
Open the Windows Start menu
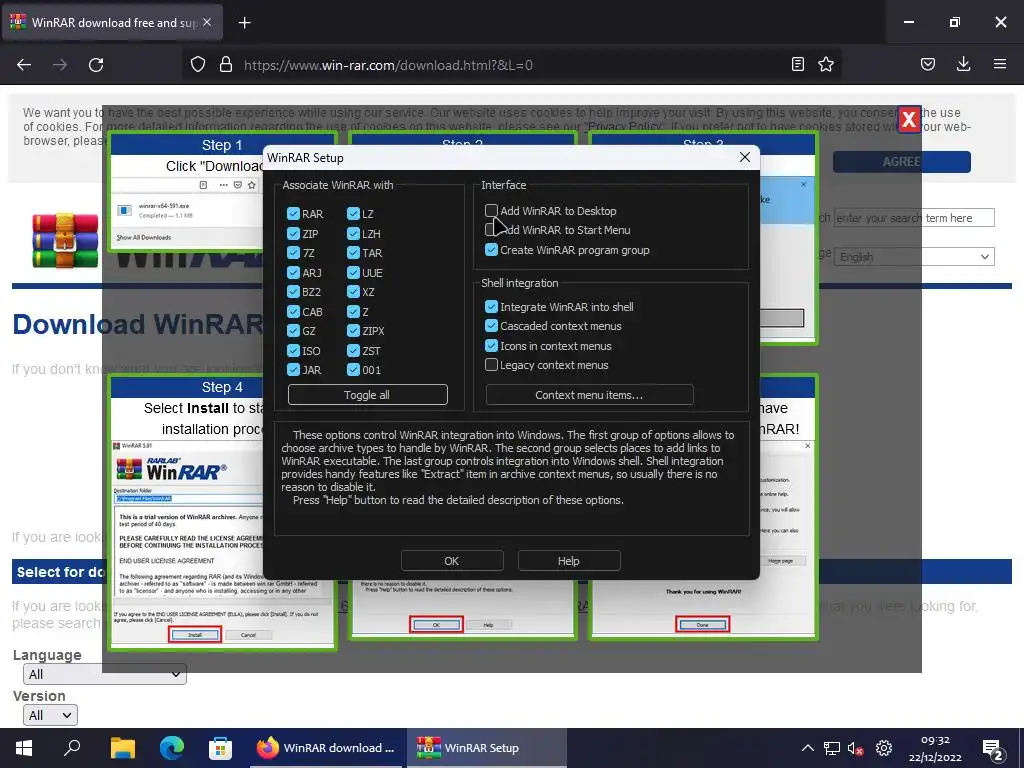pos(24,748)
